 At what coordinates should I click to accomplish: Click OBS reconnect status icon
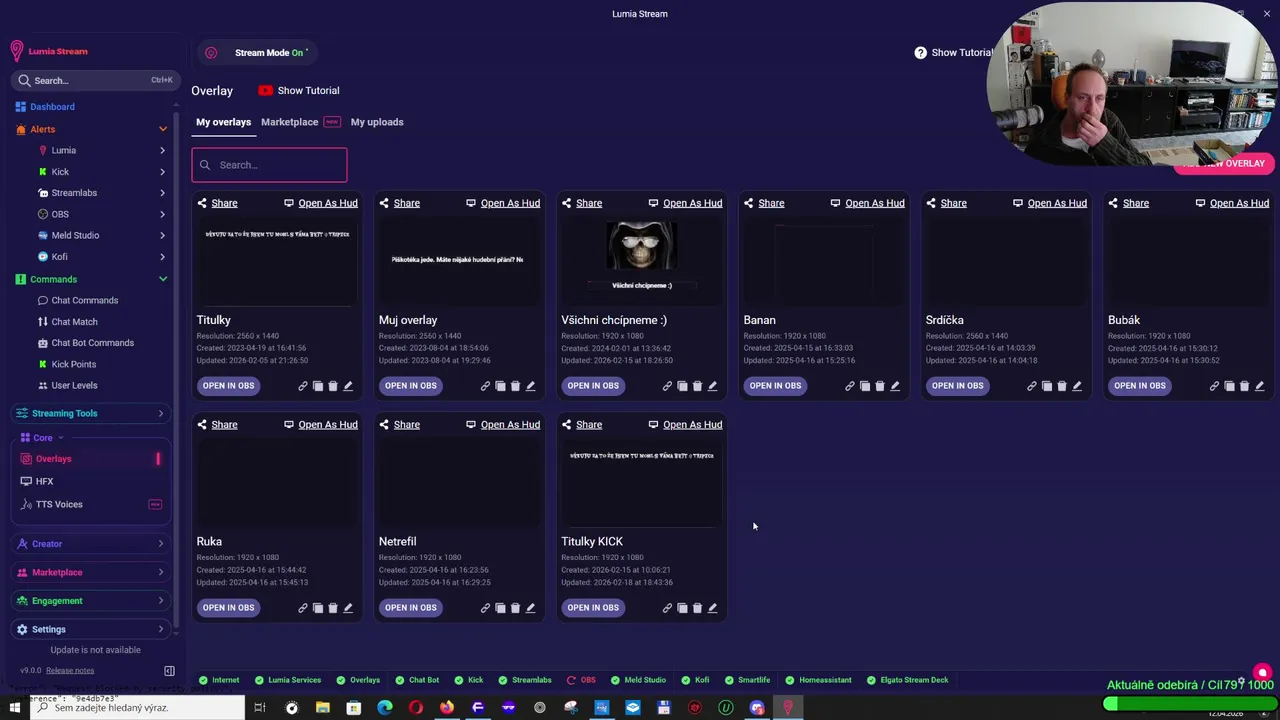571,680
